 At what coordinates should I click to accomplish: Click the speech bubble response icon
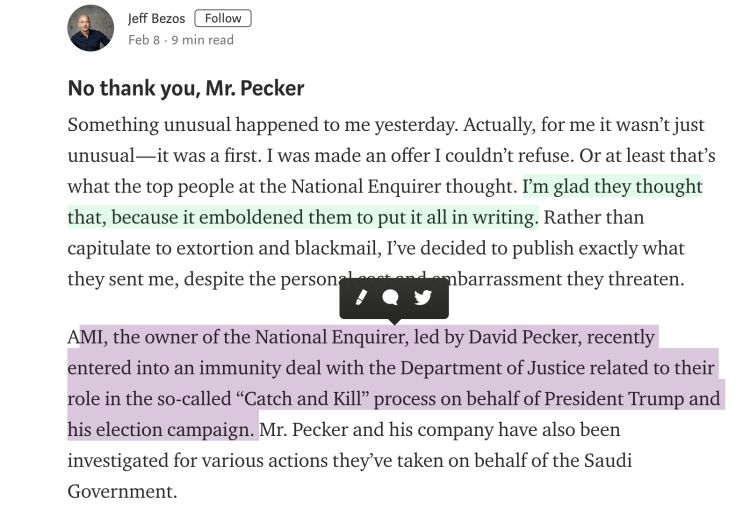pyautogui.click(x=391, y=298)
